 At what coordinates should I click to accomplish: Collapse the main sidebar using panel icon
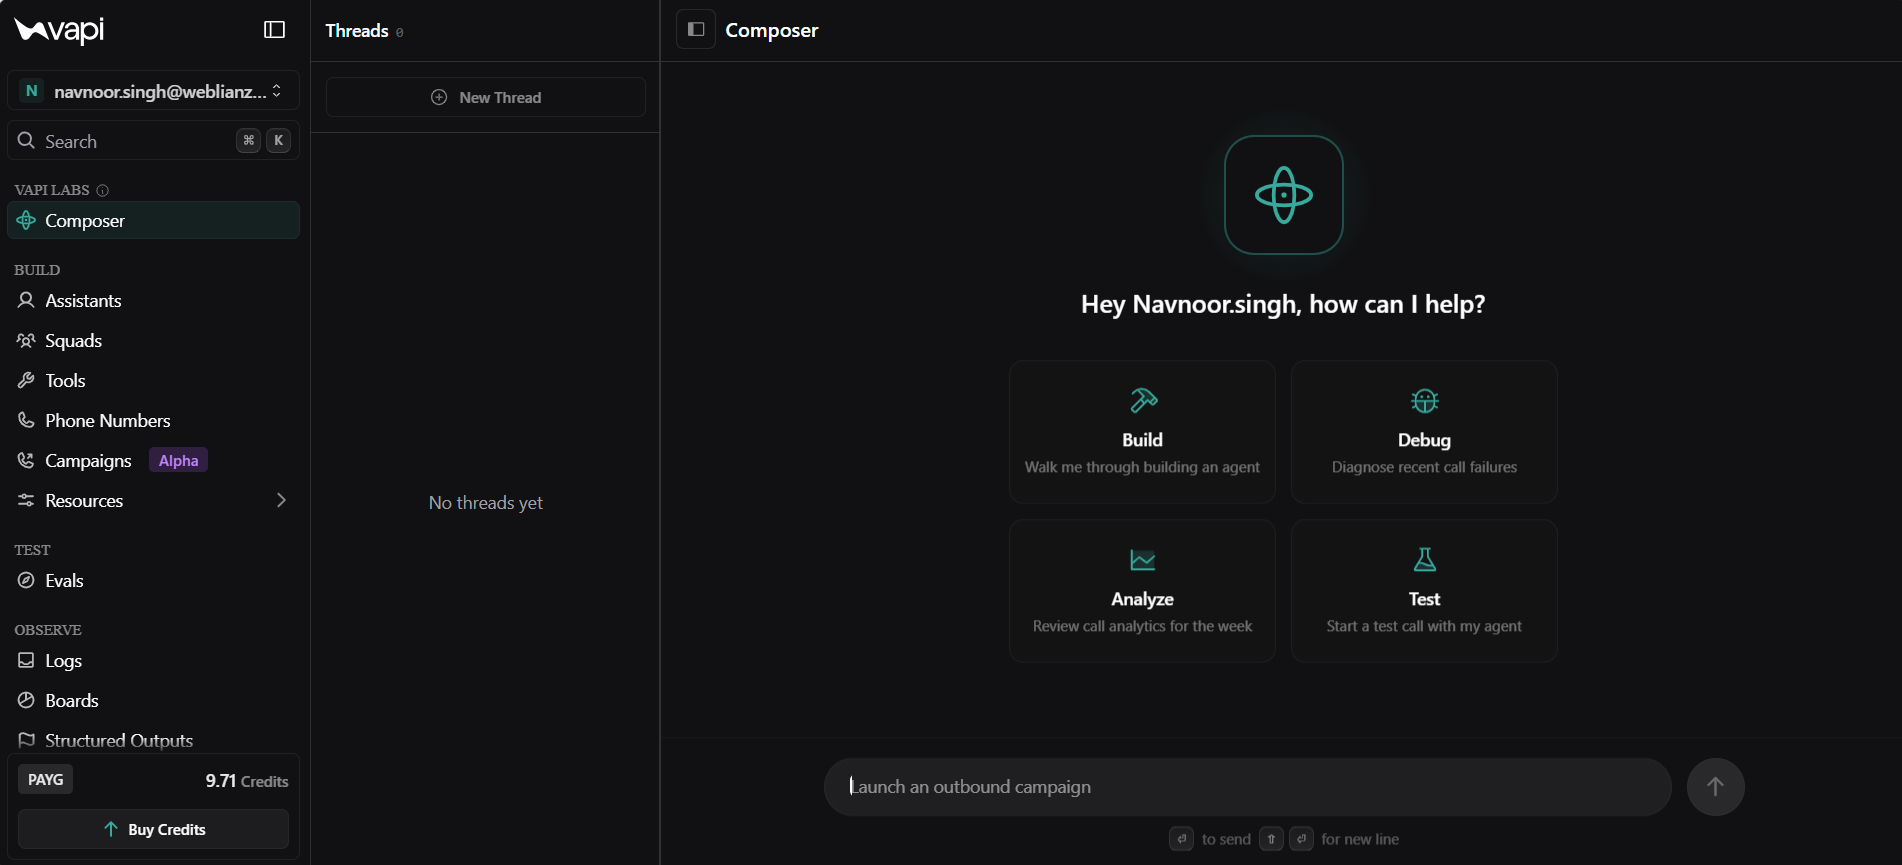pyautogui.click(x=274, y=30)
